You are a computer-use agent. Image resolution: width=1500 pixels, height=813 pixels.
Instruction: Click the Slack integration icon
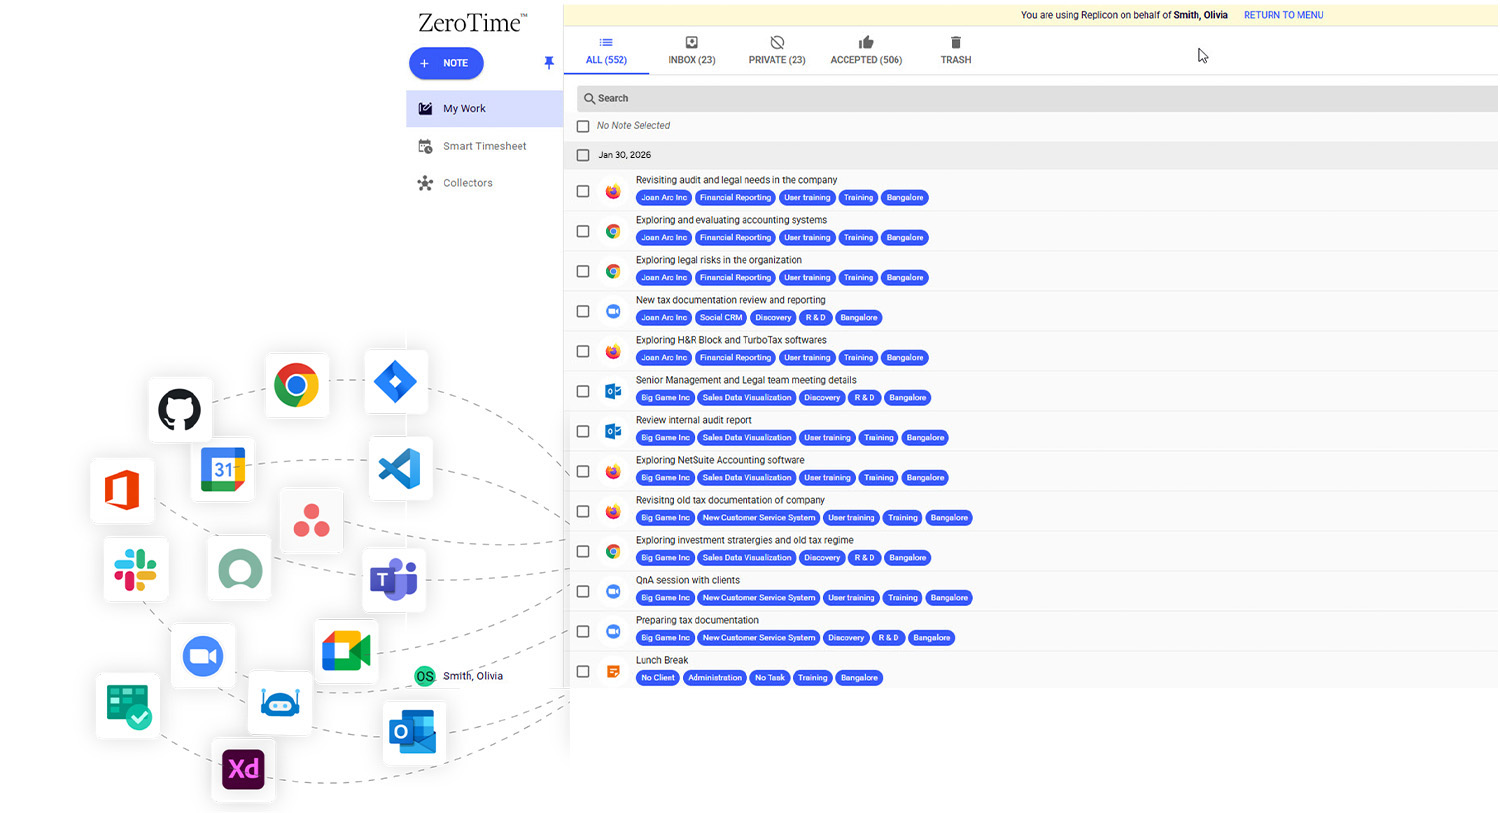point(135,569)
